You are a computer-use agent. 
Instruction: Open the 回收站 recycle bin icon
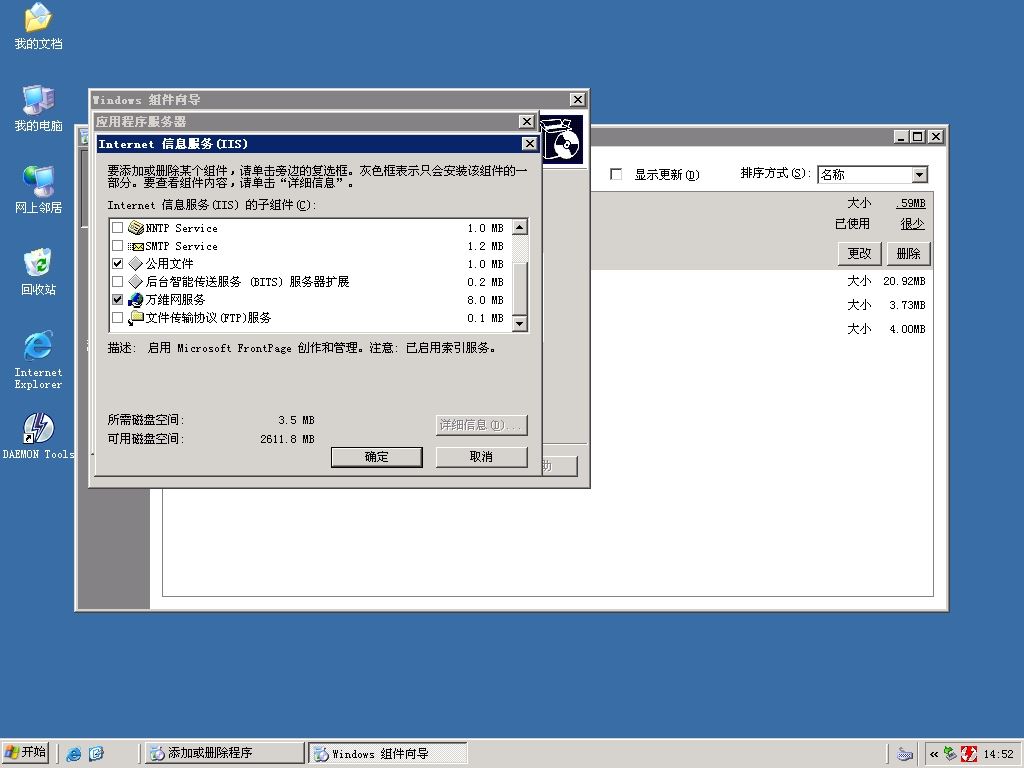pyautogui.click(x=38, y=272)
